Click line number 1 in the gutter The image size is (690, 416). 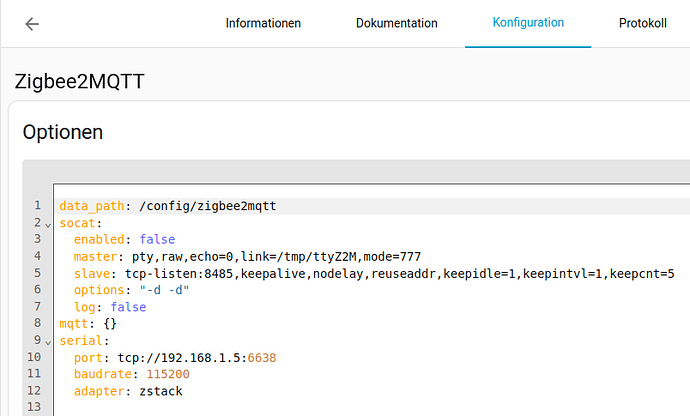click(37, 206)
